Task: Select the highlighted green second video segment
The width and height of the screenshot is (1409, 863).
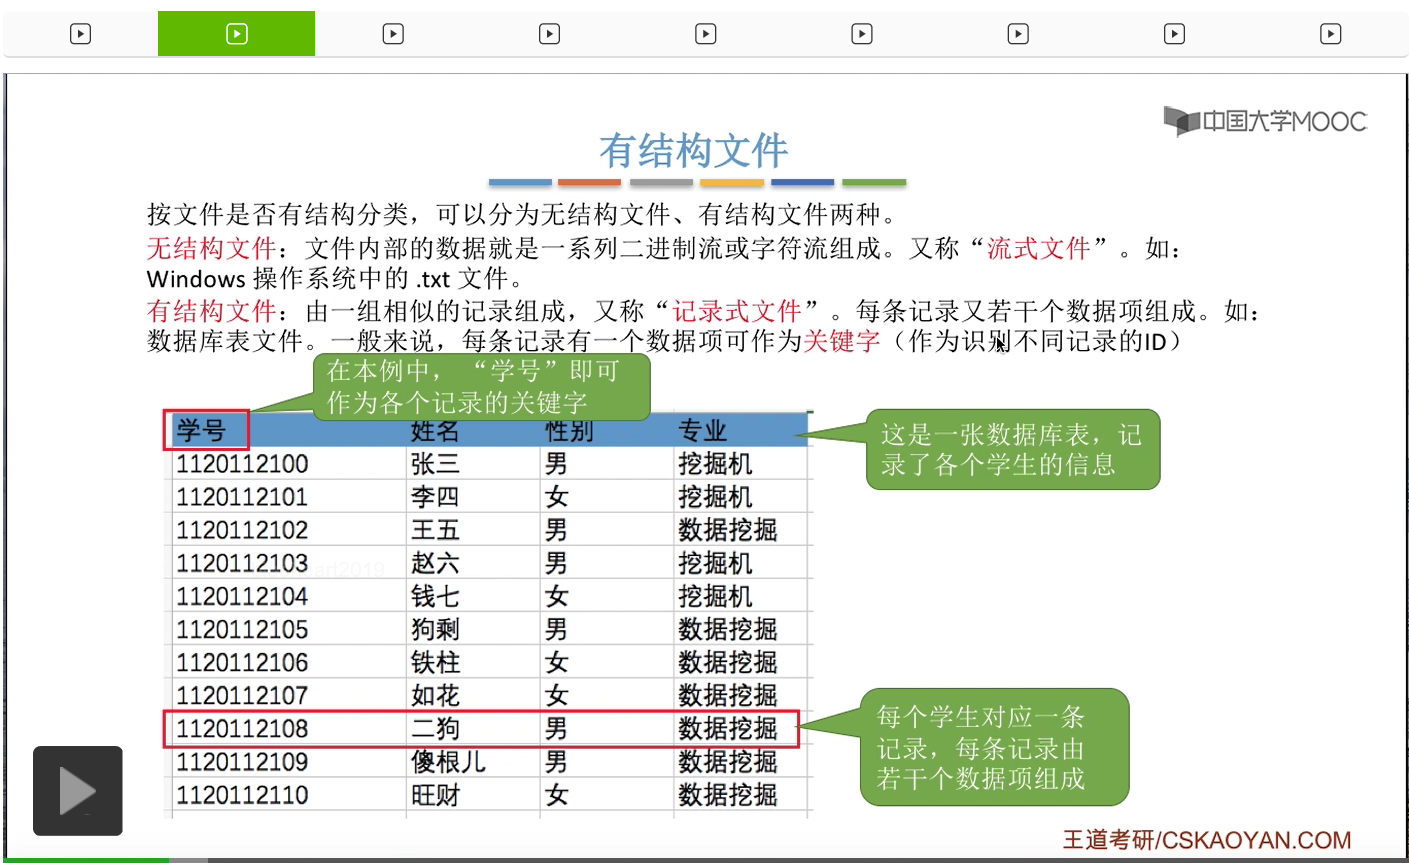Action: pyautogui.click(x=236, y=34)
